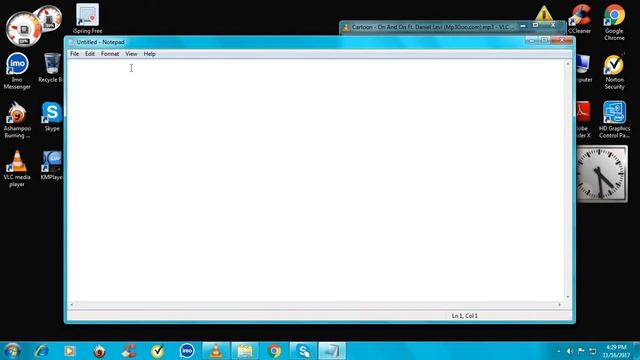Viewport: 640px width, 360px height.
Task: Select the Computer desktop icon
Action: tap(584, 68)
